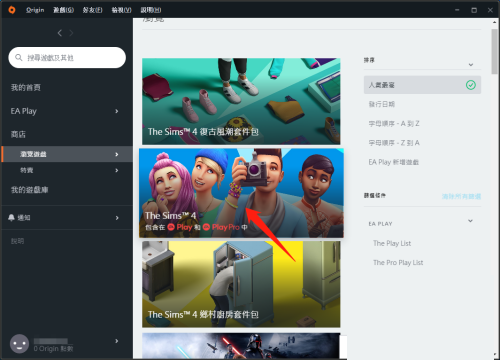
Task: Collapse the sort dropdown chevron
Action: [471, 65]
